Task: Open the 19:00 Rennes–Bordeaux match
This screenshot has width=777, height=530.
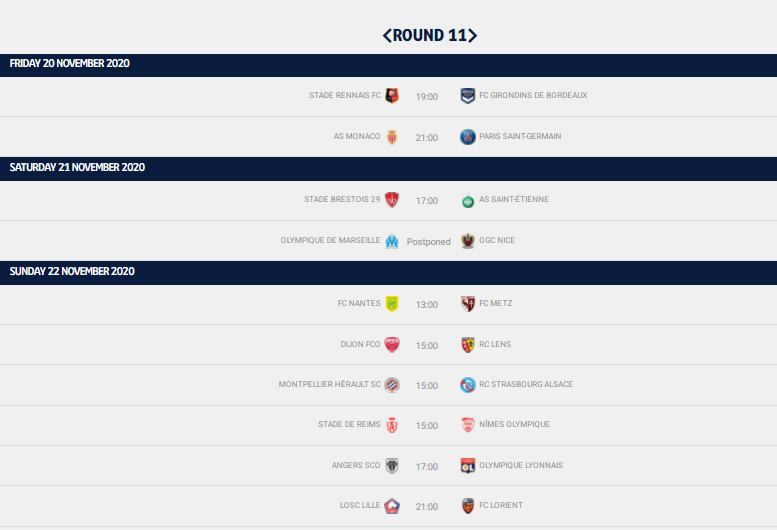Action: pyautogui.click(x=427, y=97)
